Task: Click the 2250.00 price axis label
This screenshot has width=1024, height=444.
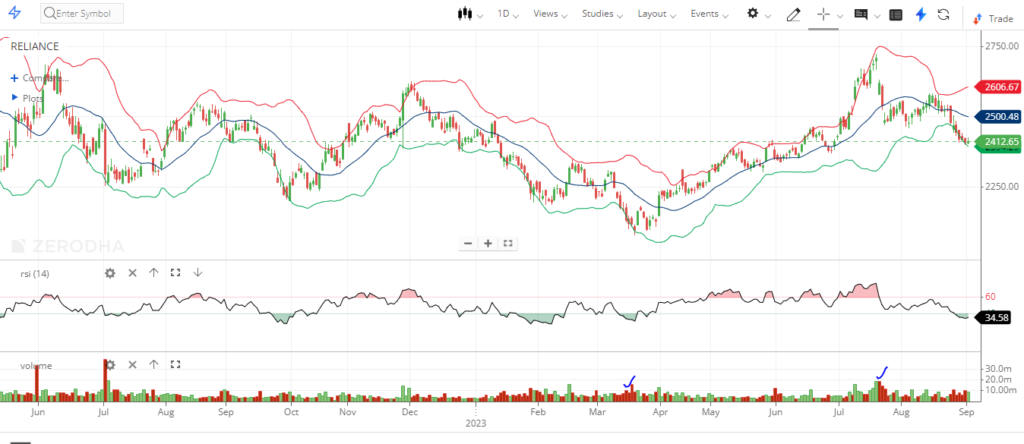Action: point(1002,187)
